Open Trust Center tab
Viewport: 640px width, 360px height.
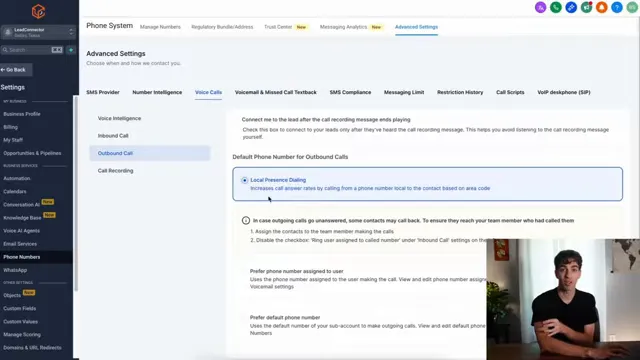[x=278, y=27]
